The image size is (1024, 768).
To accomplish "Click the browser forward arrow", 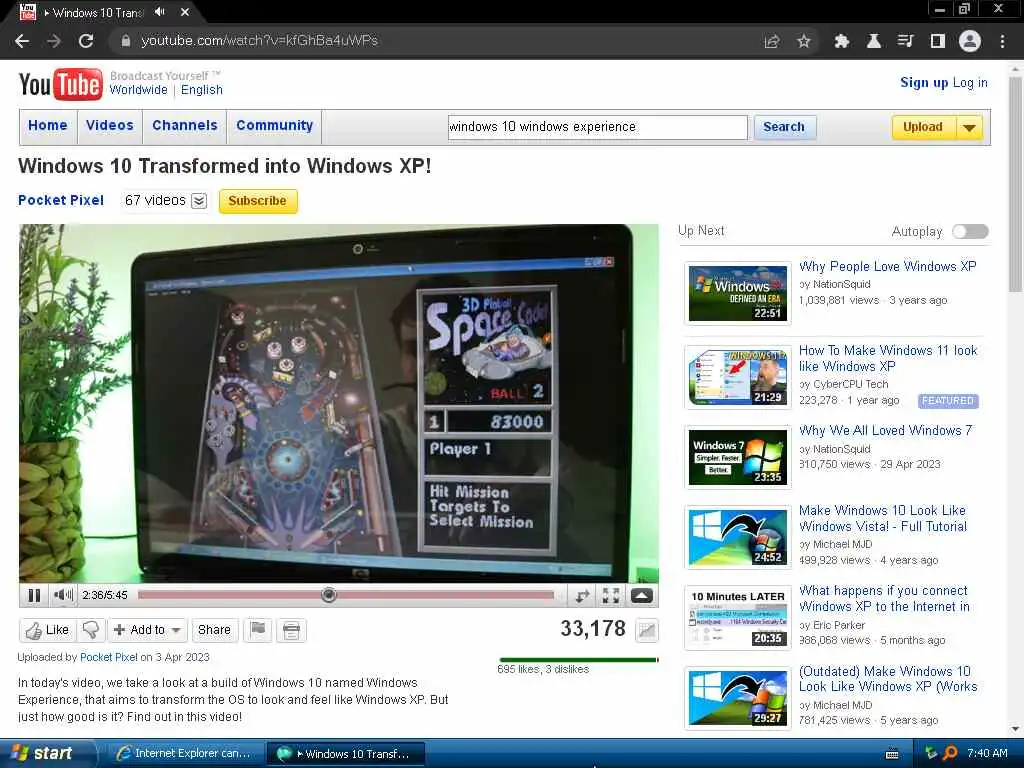I will click(x=54, y=41).
